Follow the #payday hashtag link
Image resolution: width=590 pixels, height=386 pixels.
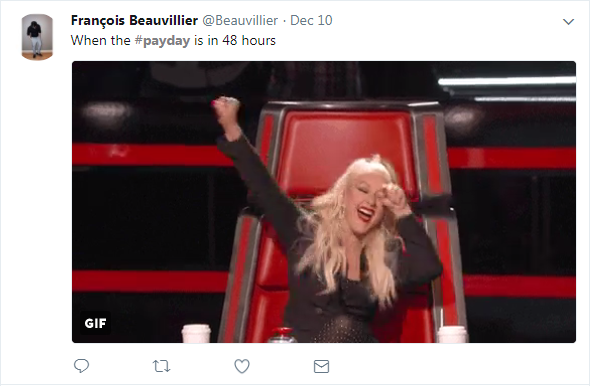tap(162, 41)
